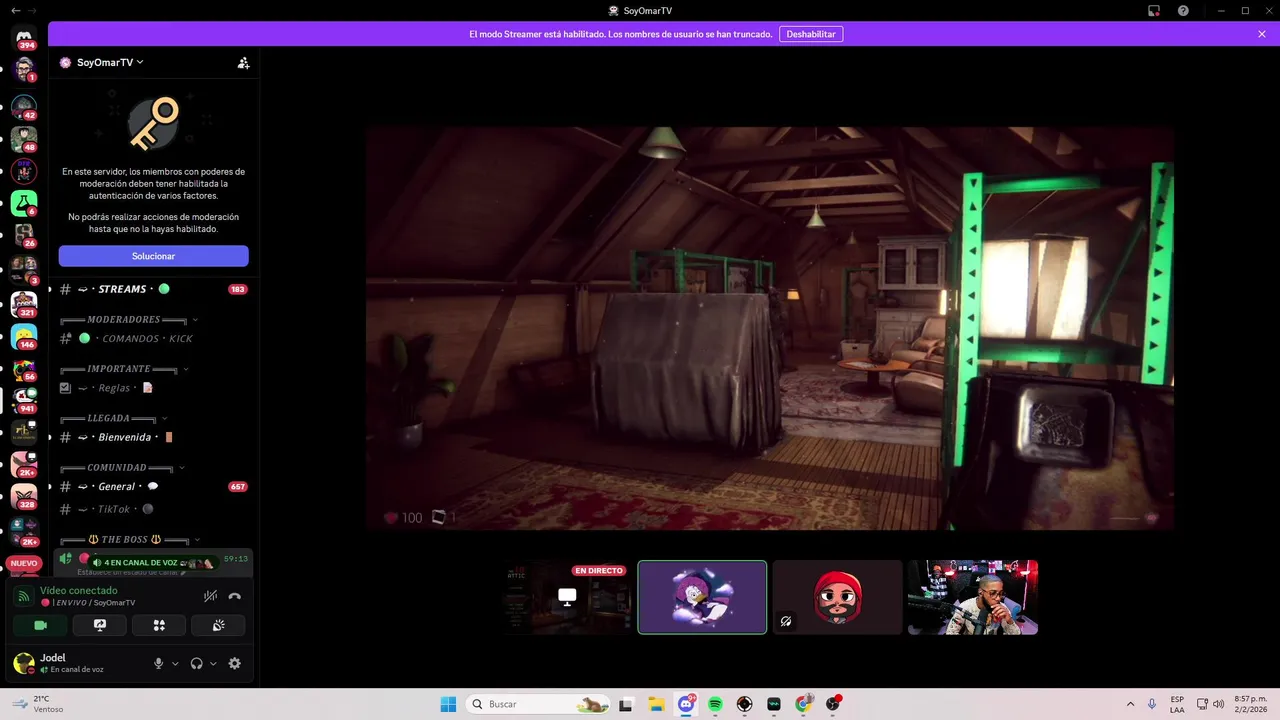Deafen with headphones icon
1280x720 pixels.
[x=197, y=663]
